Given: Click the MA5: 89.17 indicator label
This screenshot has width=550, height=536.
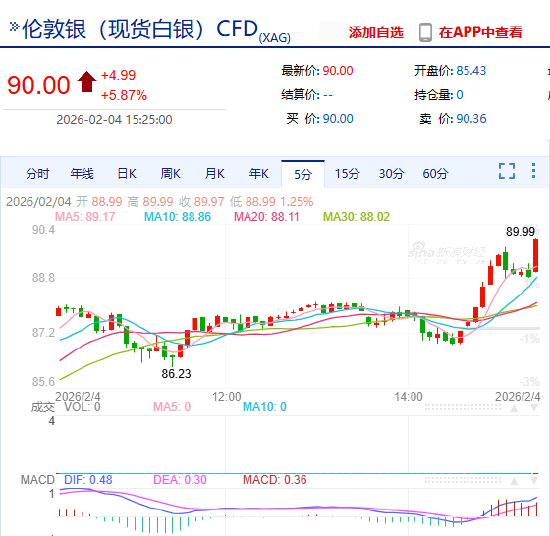Looking at the screenshot, I should [85, 217].
